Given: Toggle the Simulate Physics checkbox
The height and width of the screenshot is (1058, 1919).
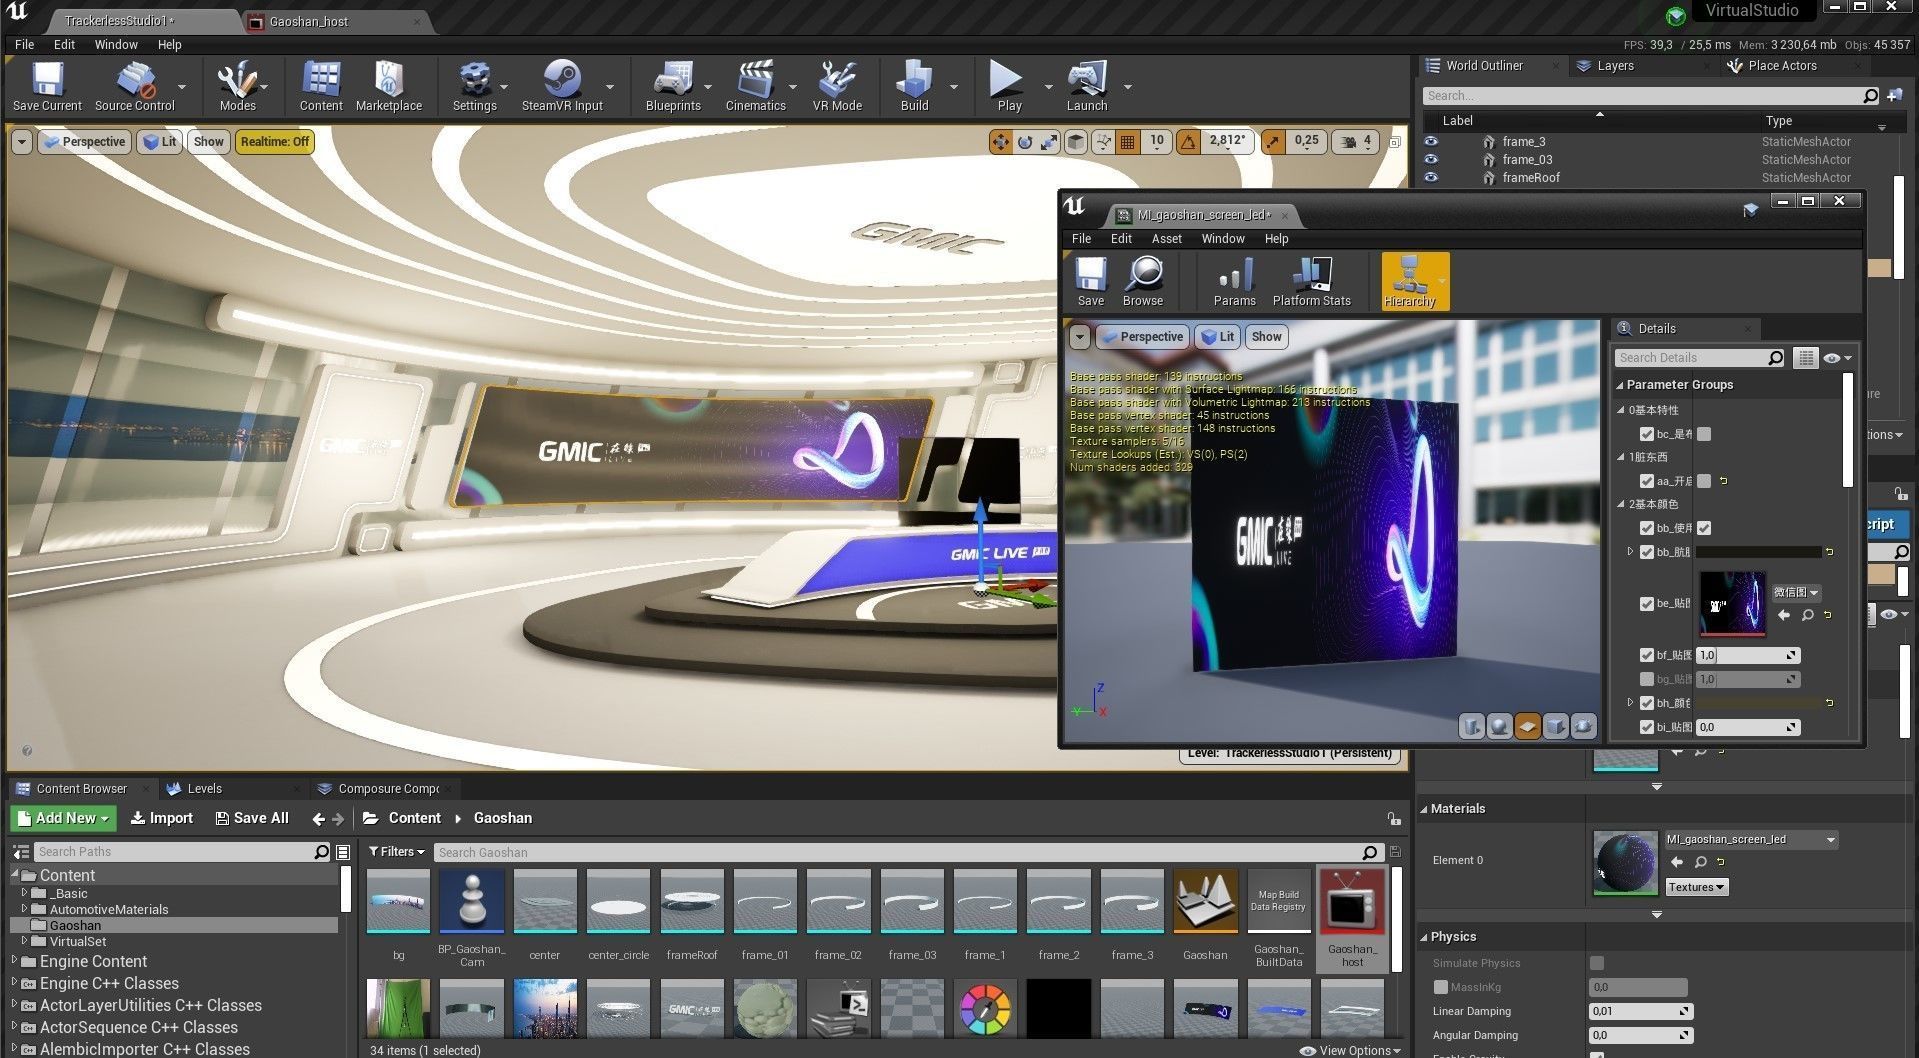Looking at the screenshot, I should 1597,963.
